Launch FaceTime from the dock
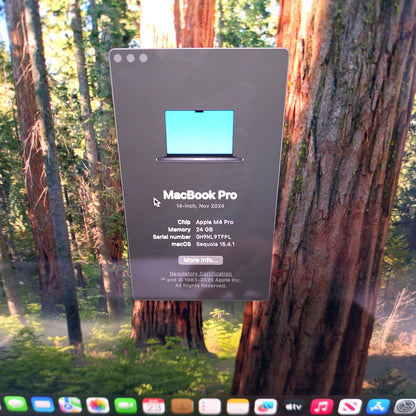The width and height of the screenshot is (416, 416). pyautogui.click(x=126, y=406)
